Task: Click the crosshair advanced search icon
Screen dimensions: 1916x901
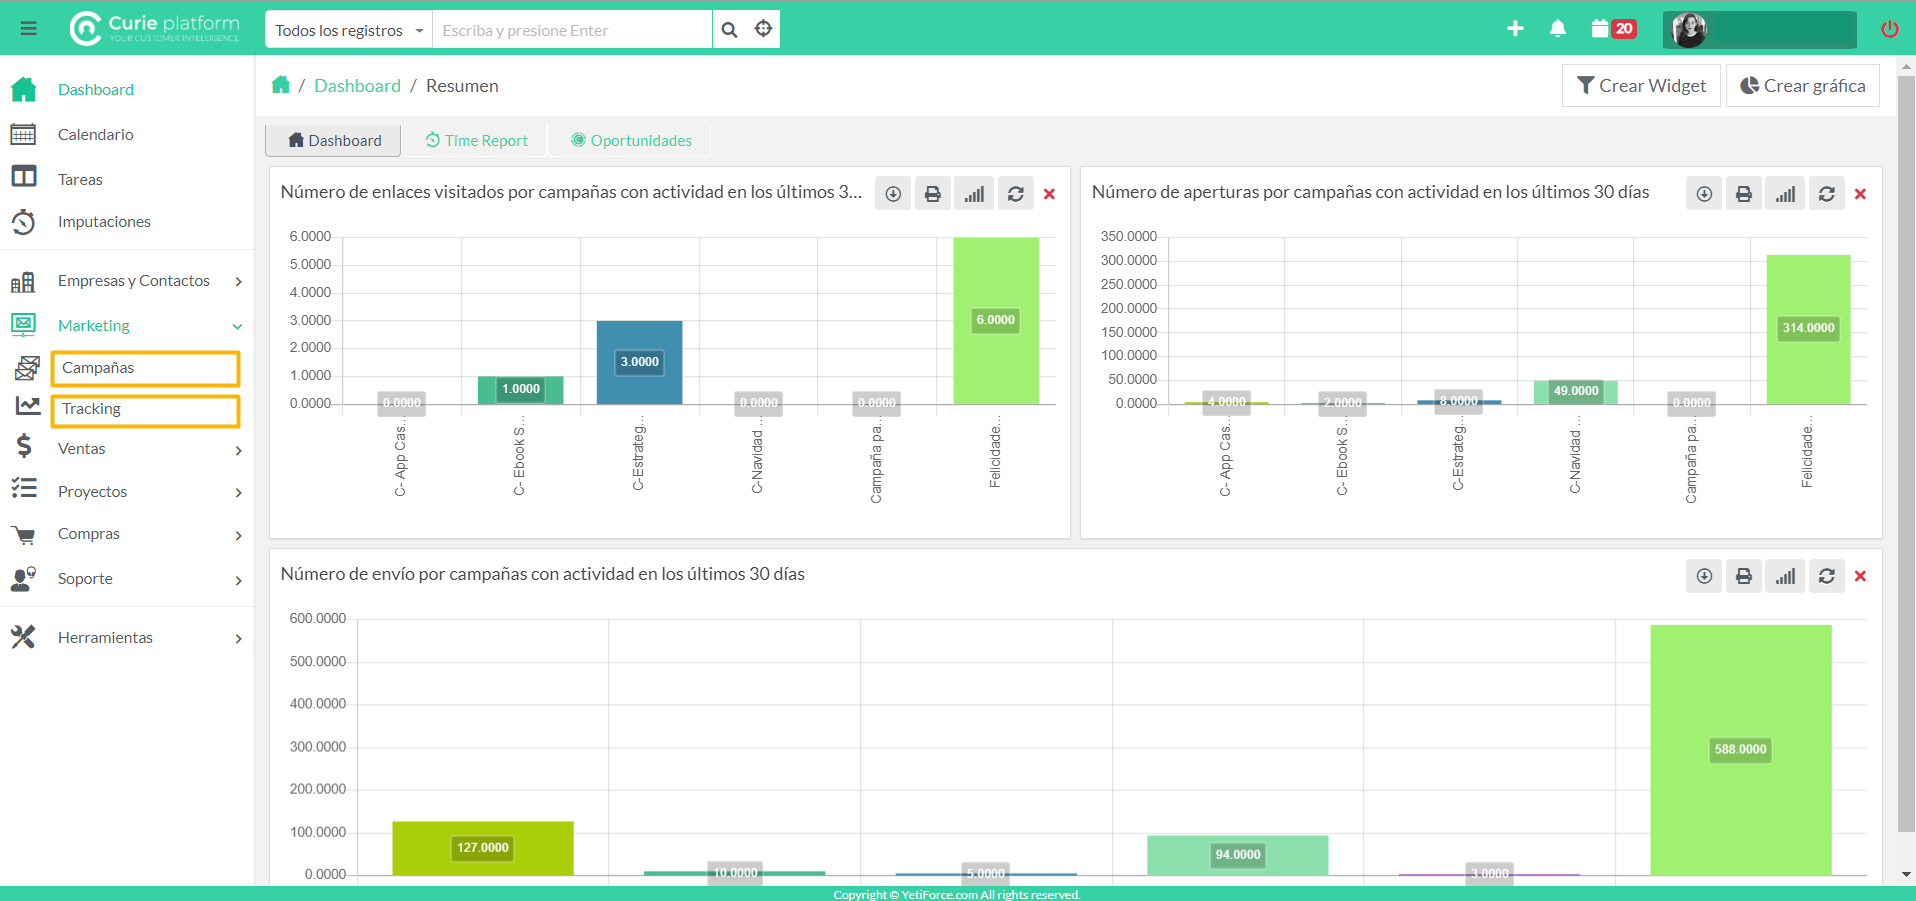Action: pos(763,29)
